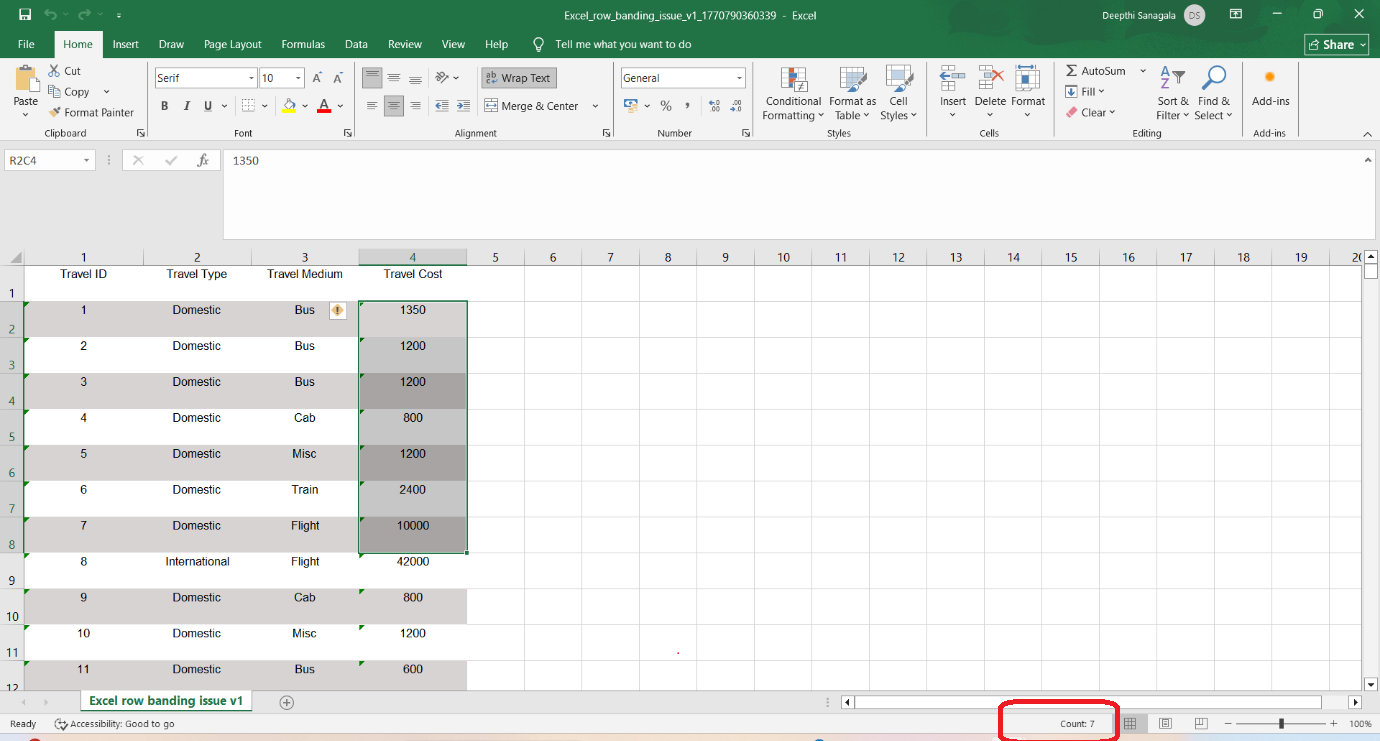The image size is (1380, 741).
Task: Click the Comma Style icon
Action: [688, 106]
